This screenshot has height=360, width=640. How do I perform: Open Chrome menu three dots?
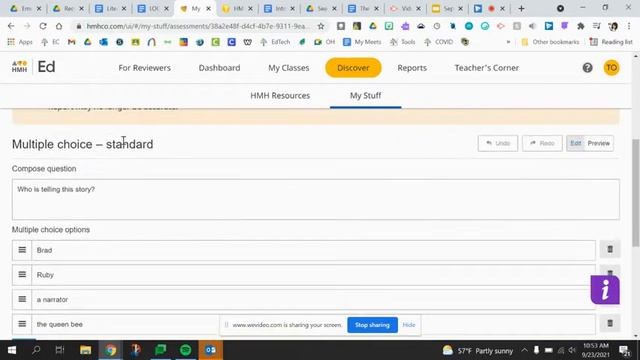629,26
